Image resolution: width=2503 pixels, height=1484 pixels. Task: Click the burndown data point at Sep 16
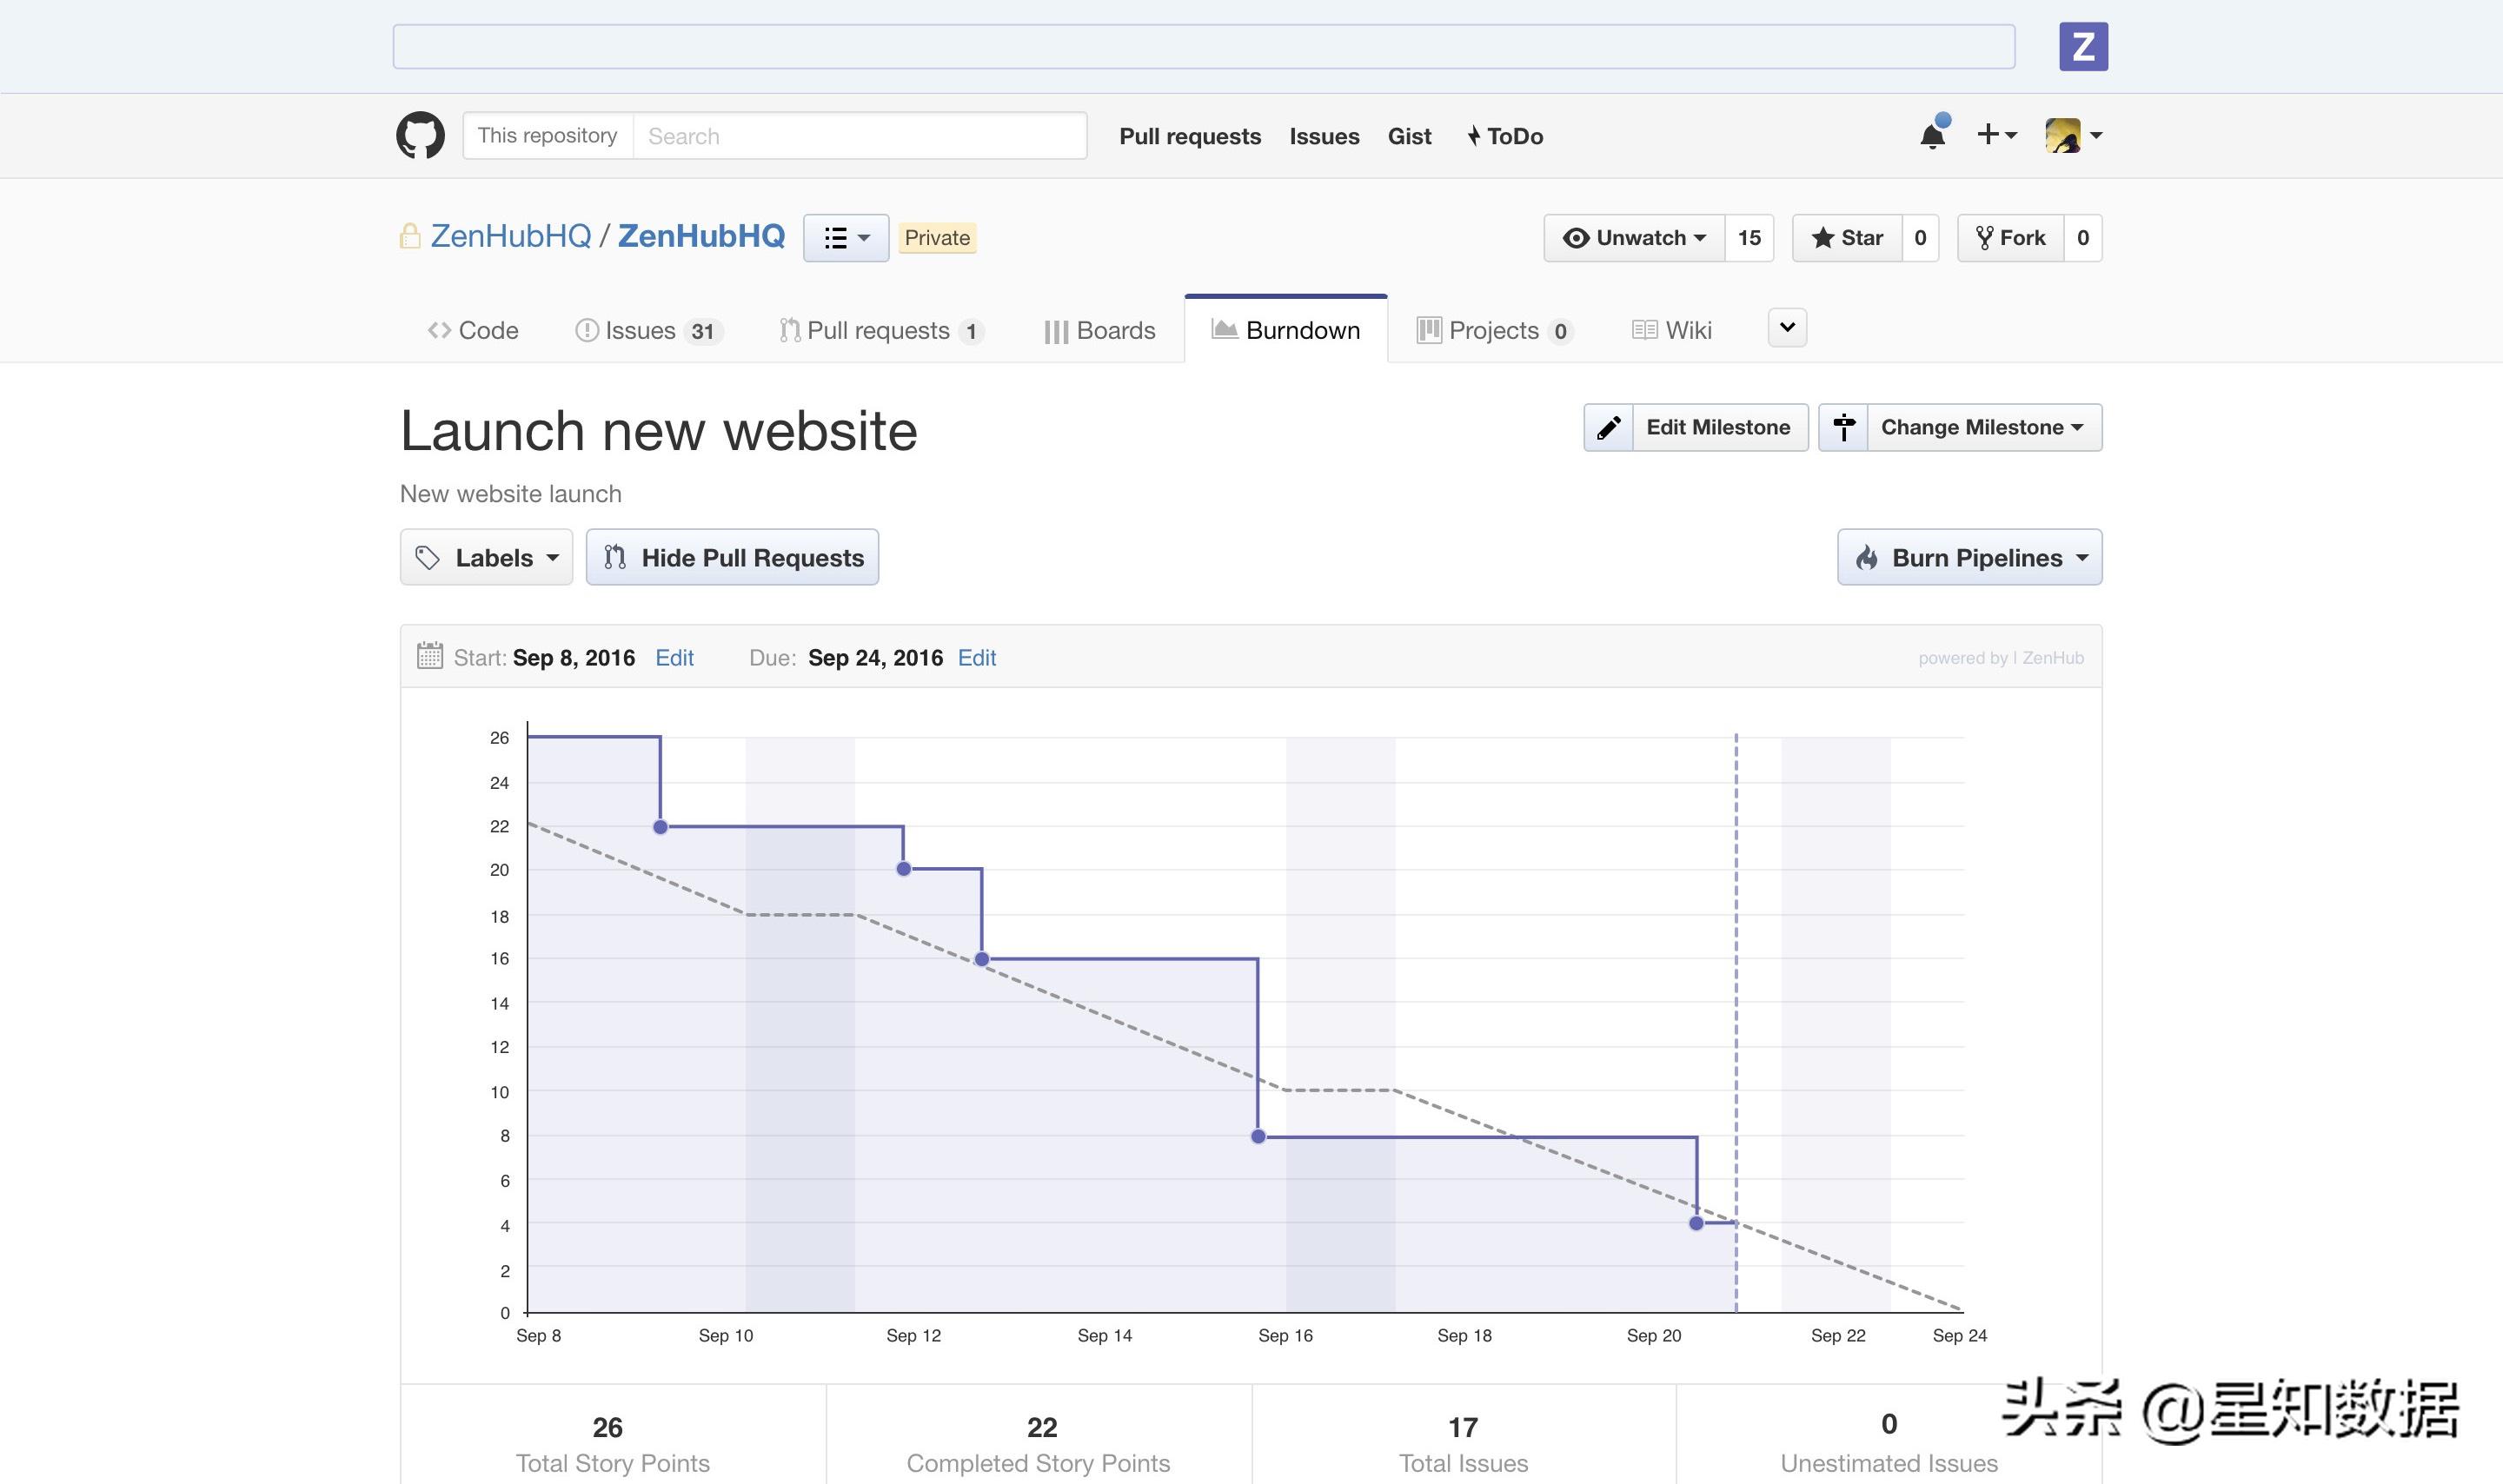[x=1258, y=1137]
